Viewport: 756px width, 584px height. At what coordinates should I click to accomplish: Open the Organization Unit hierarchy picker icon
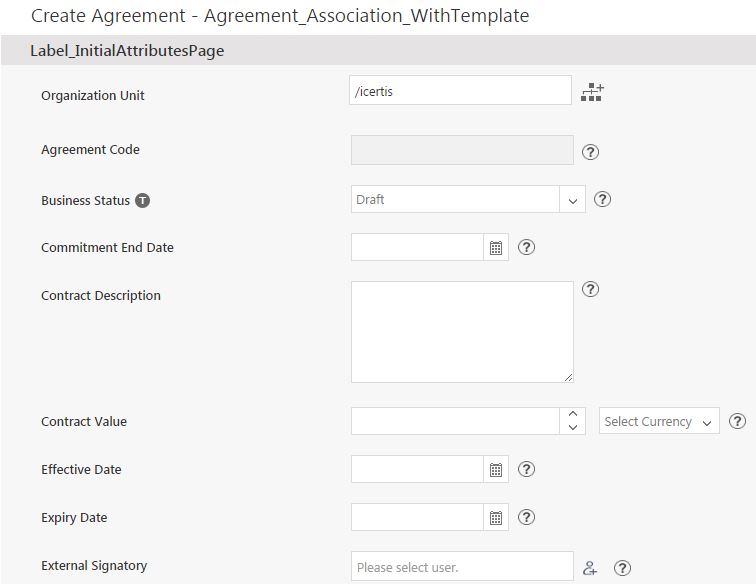592,92
